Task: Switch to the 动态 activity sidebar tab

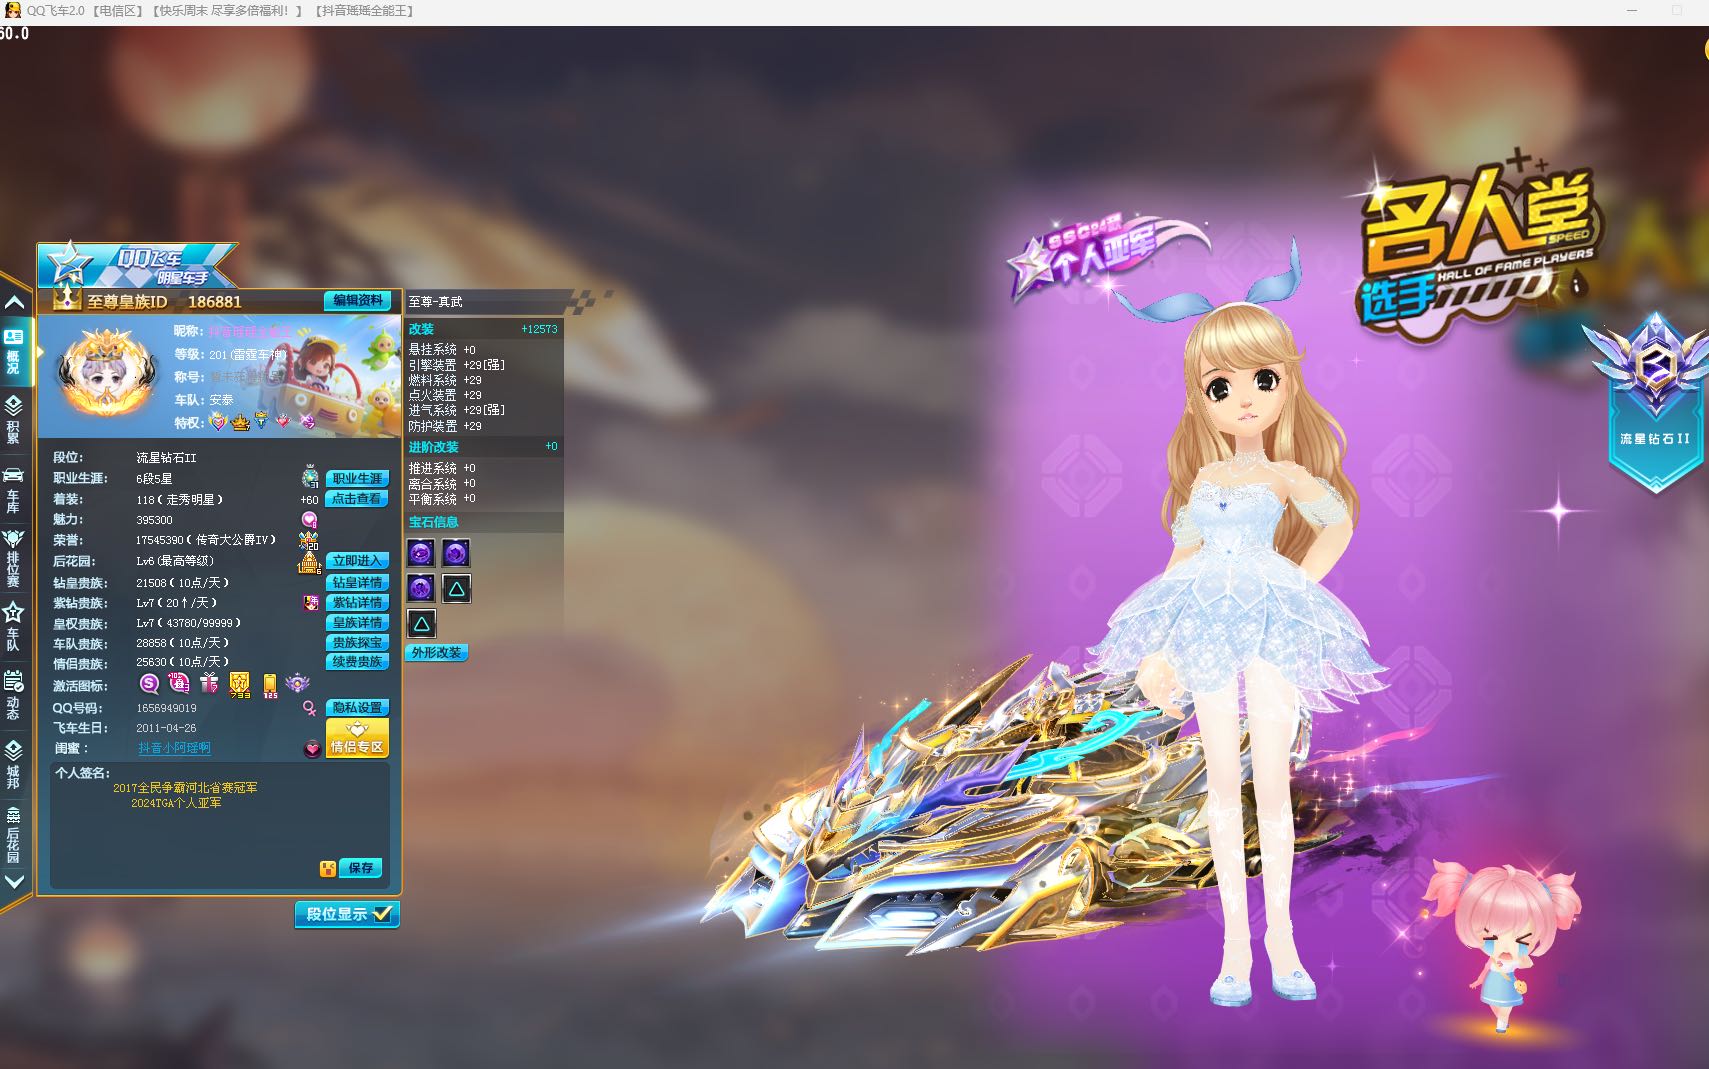Action: (x=14, y=694)
